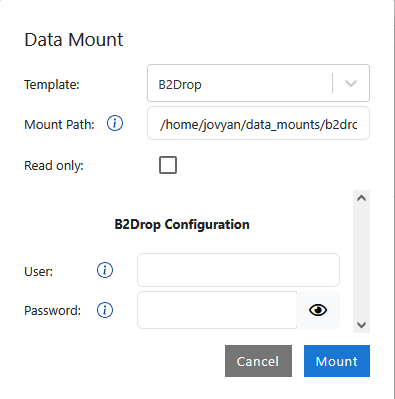
Task: Select the B2Drop Configuration heading text
Action: pos(182,224)
